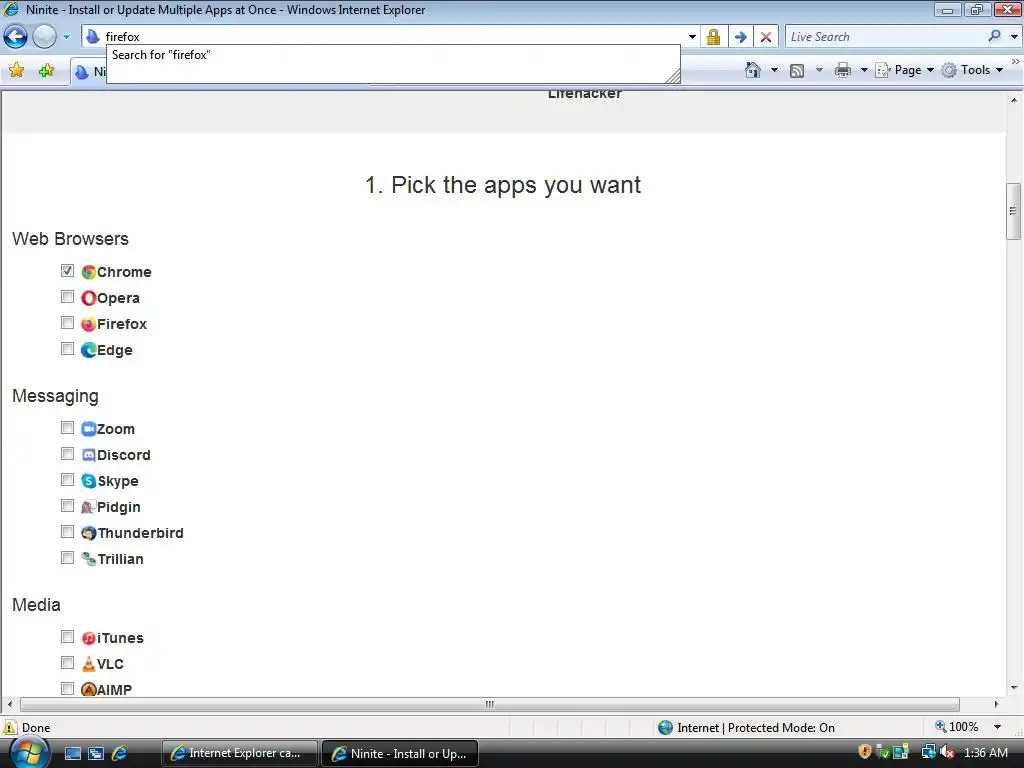The height and width of the screenshot is (768, 1024).
Task: Click the Ninite taskbar button
Action: pos(400,754)
